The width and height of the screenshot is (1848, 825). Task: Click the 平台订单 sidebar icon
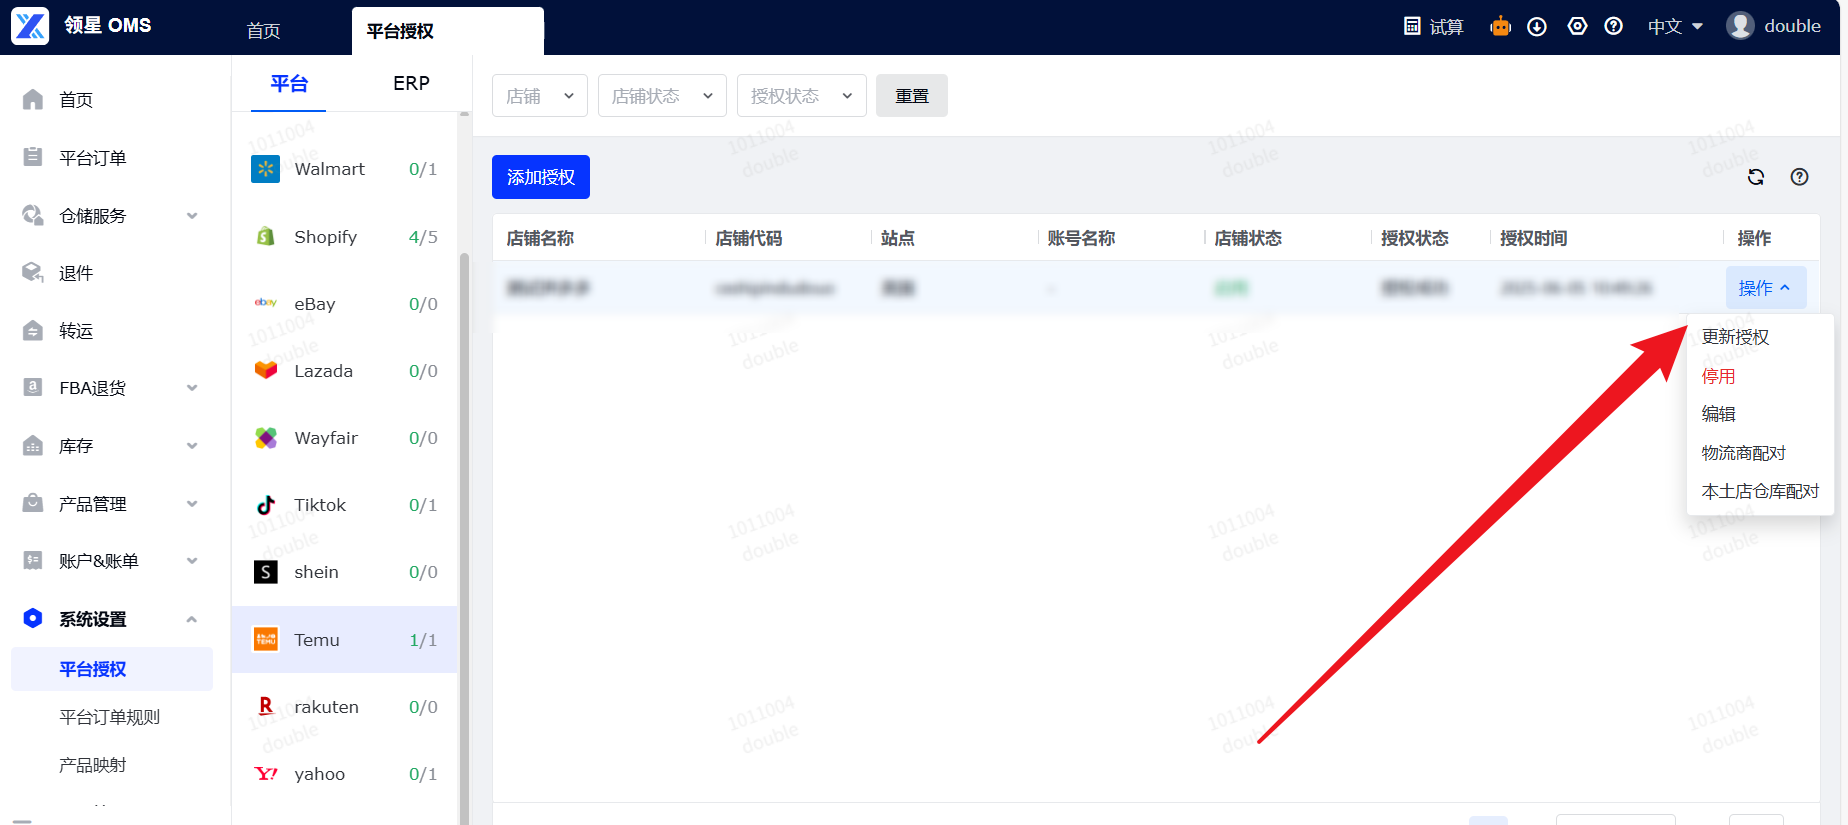33,157
